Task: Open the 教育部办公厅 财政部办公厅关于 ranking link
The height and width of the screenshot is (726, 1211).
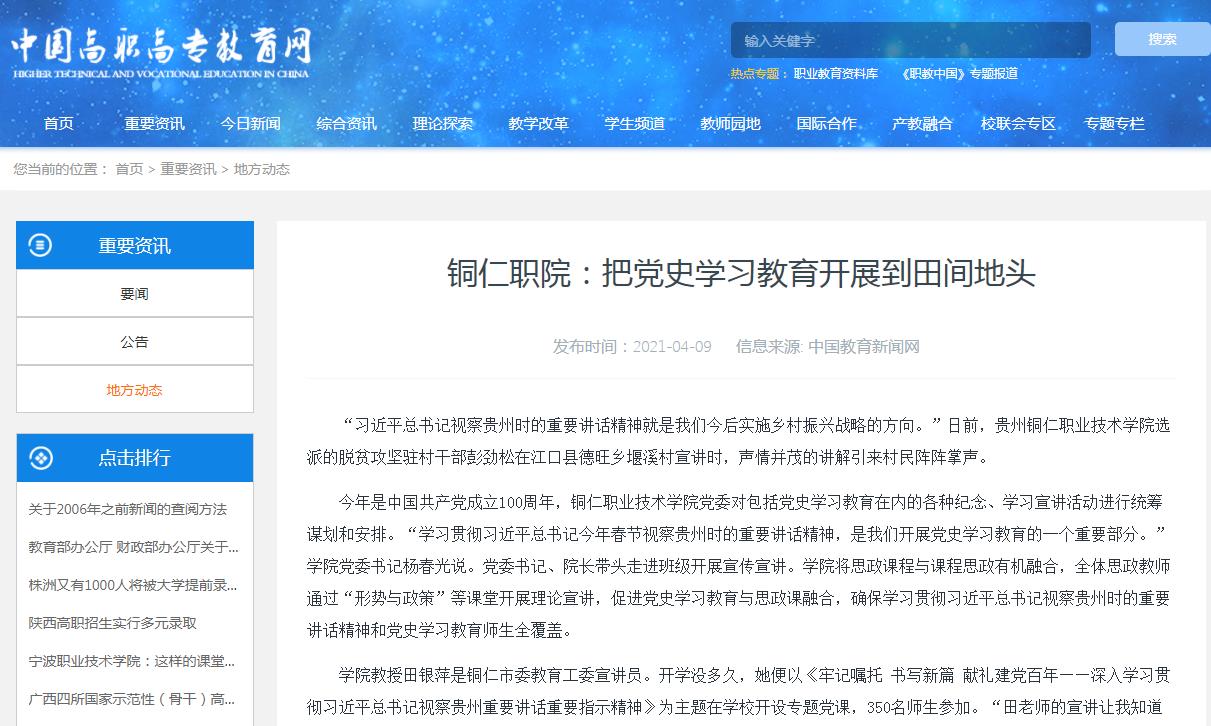Action: 133,546
